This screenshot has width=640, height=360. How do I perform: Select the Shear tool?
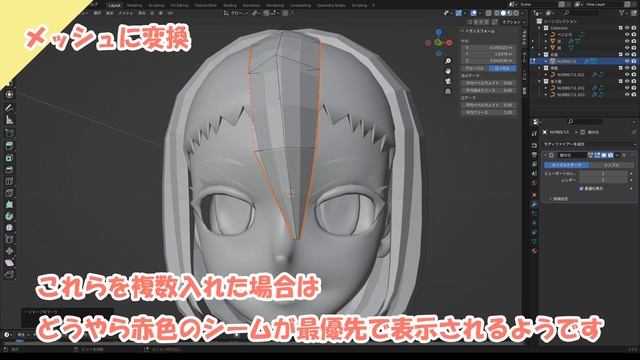pos(9,263)
